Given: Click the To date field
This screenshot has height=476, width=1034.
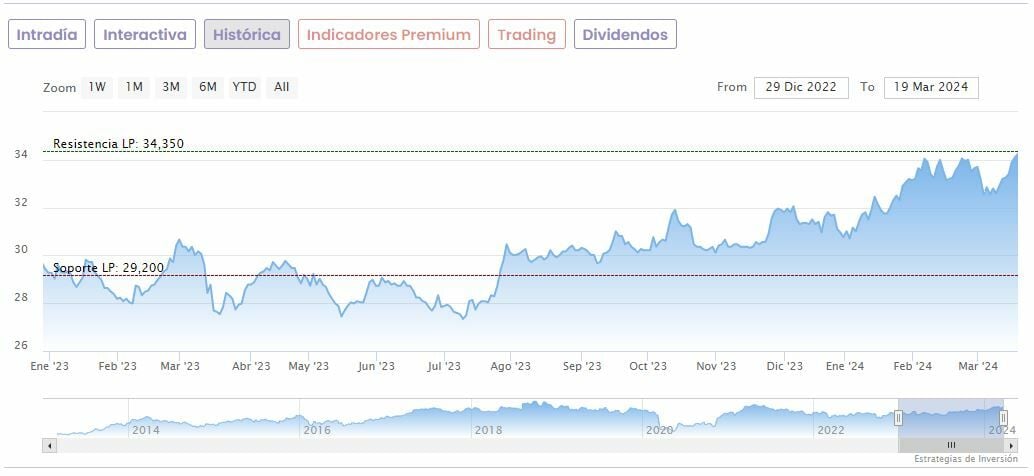Looking at the screenshot, I should pos(932,88).
